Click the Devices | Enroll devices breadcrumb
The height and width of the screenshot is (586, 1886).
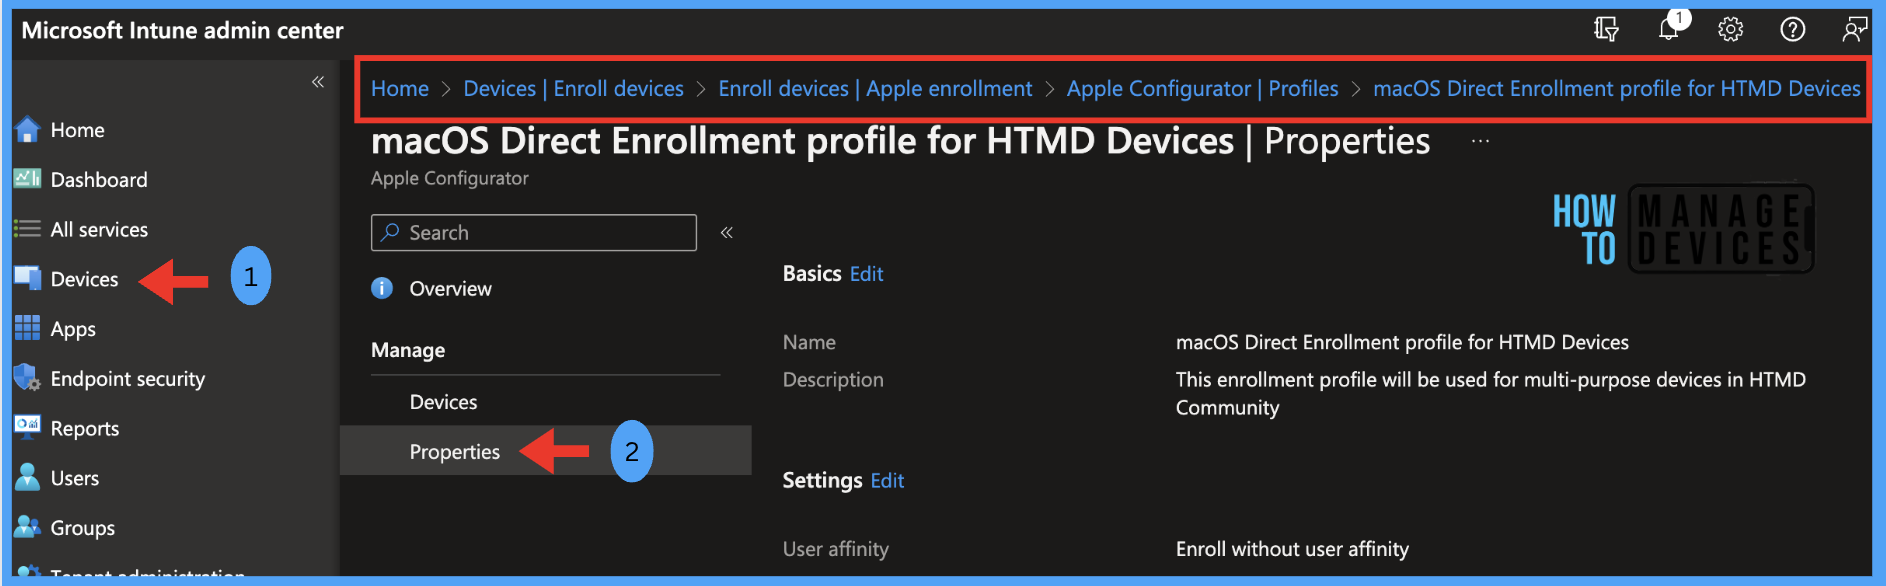(x=574, y=89)
